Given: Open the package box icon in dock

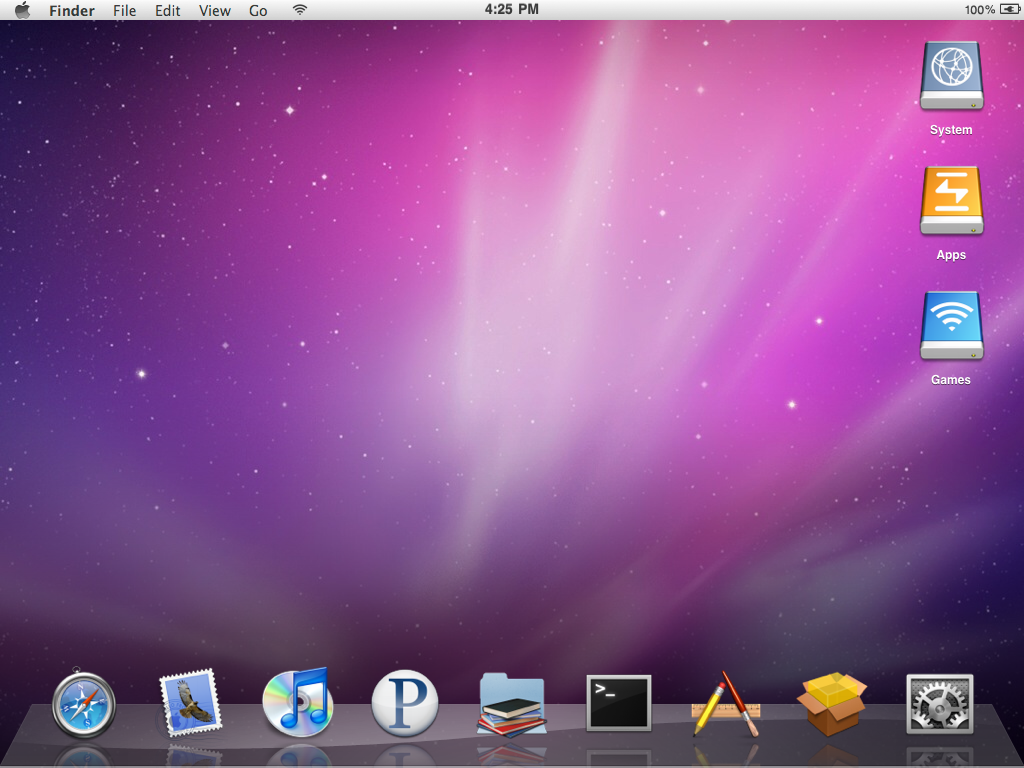Looking at the screenshot, I should click(x=832, y=704).
